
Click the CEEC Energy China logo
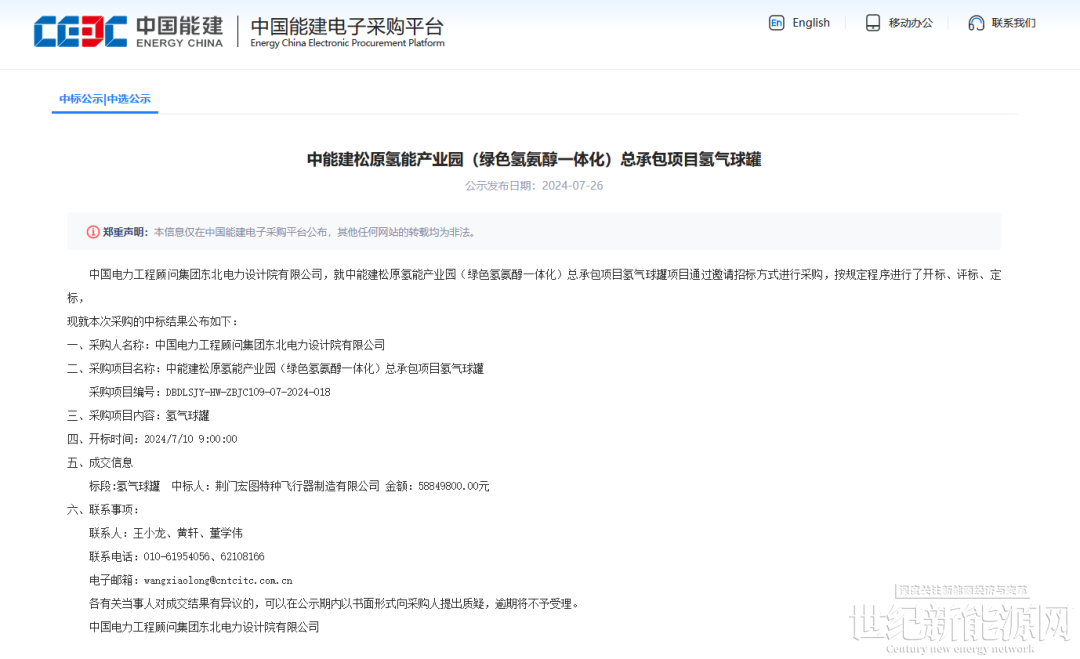(x=128, y=32)
